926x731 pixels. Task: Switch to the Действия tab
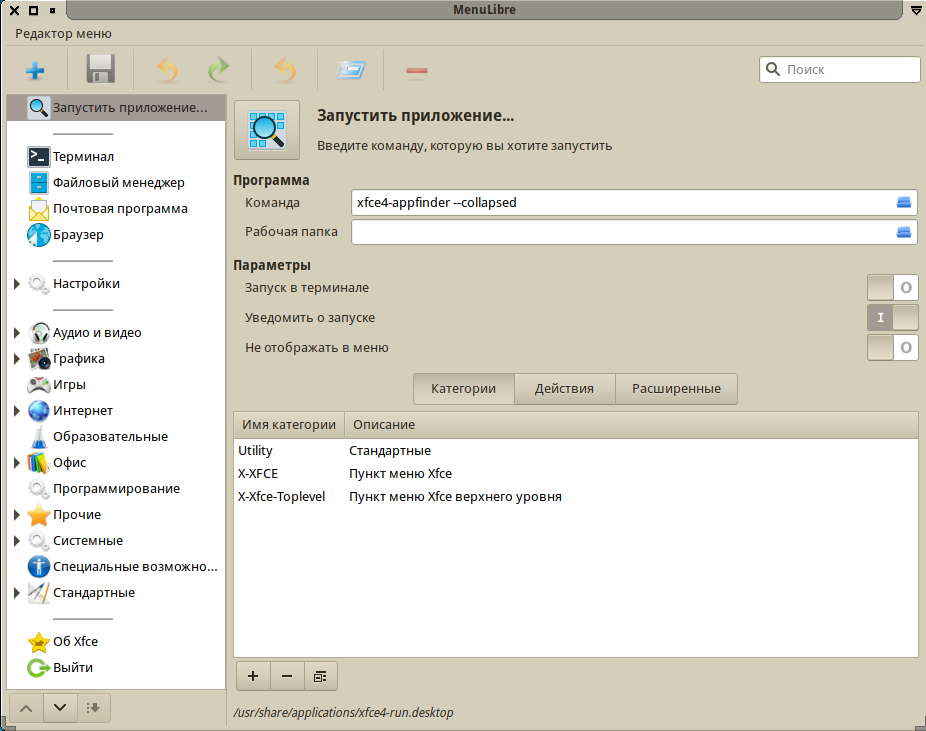tap(565, 389)
